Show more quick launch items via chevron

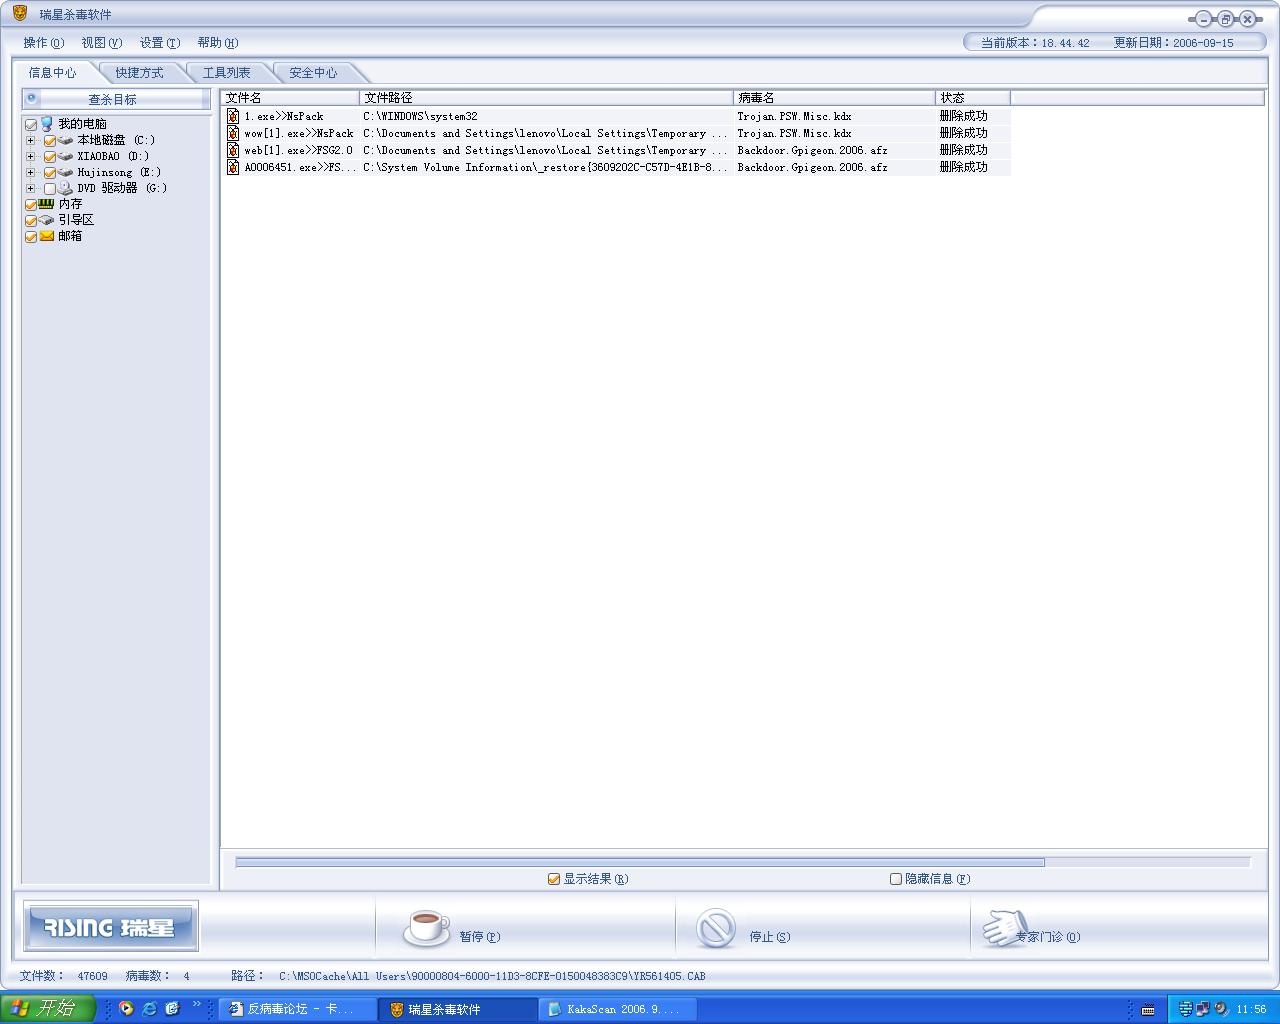196,1004
